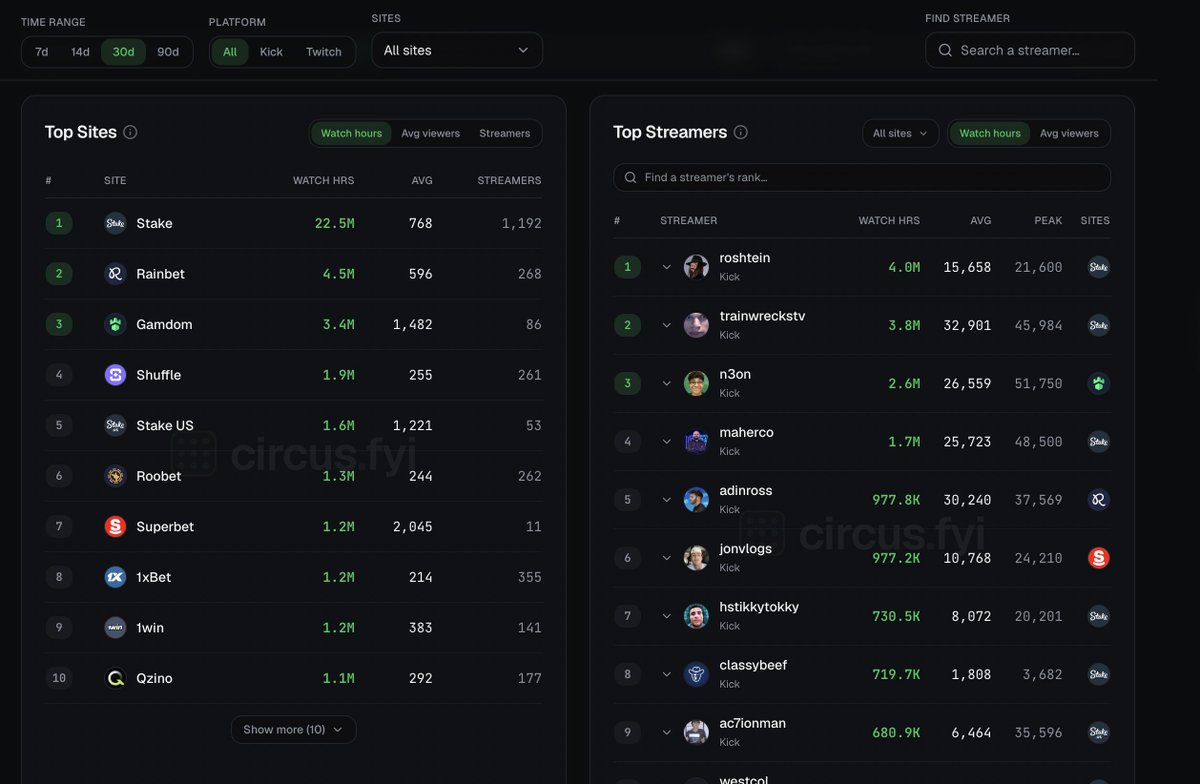This screenshot has height=784, width=1200.
Task: Open the All sites filter in Top Streamers
Action: tap(900, 133)
